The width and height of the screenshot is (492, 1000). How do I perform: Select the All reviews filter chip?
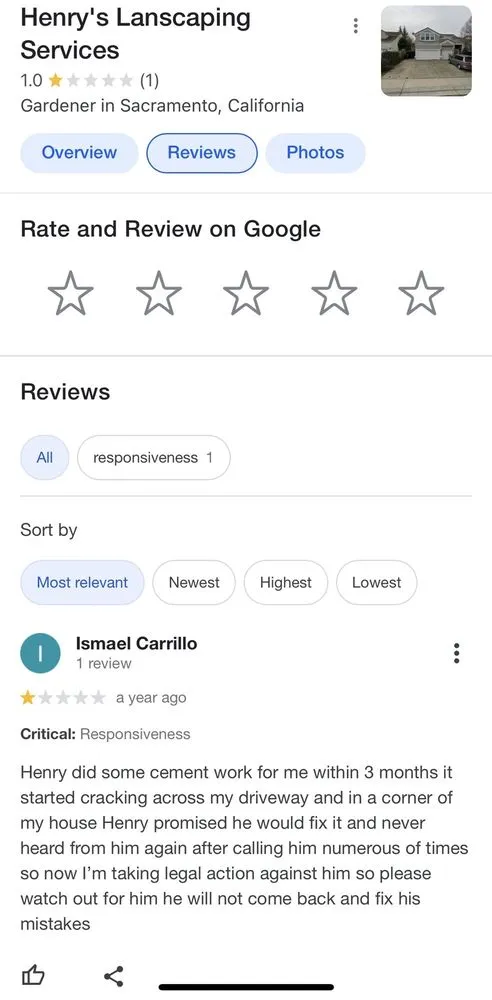[45, 457]
